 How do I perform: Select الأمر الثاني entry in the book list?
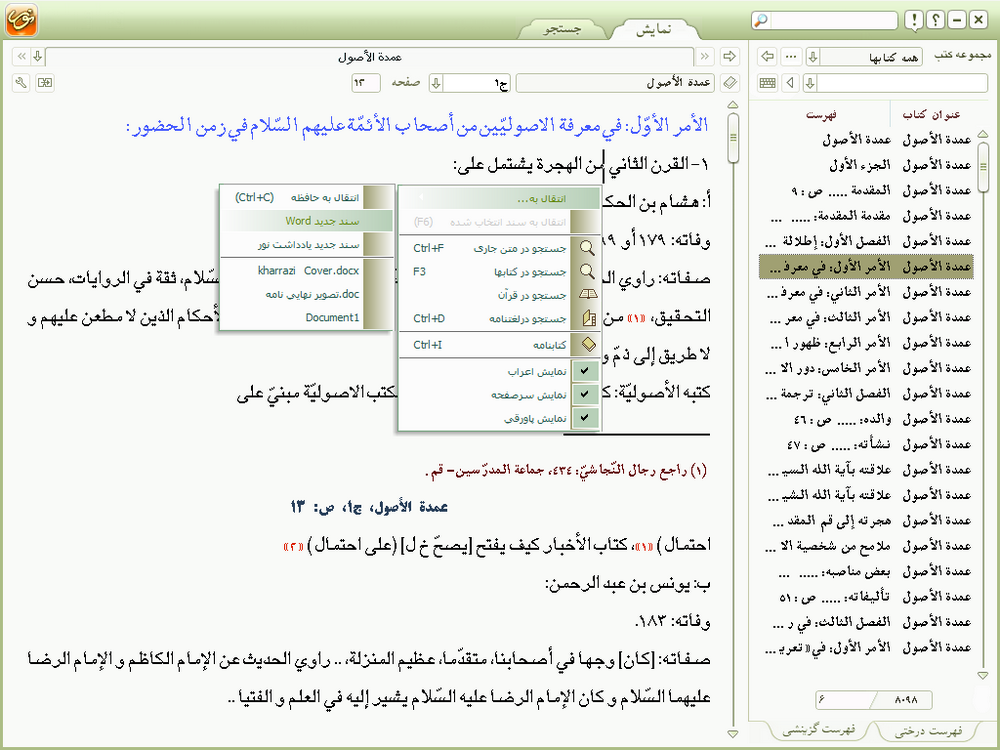pyautogui.click(x=865, y=292)
